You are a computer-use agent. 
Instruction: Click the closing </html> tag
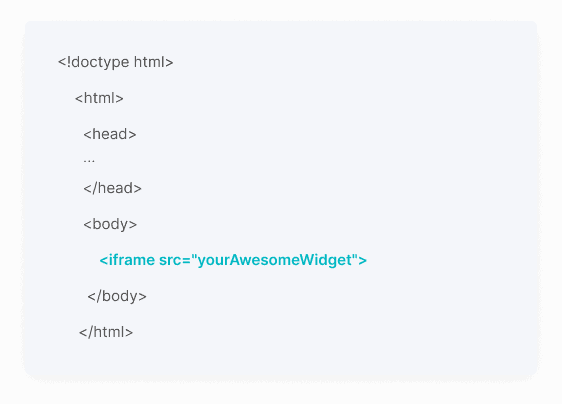(x=106, y=332)
